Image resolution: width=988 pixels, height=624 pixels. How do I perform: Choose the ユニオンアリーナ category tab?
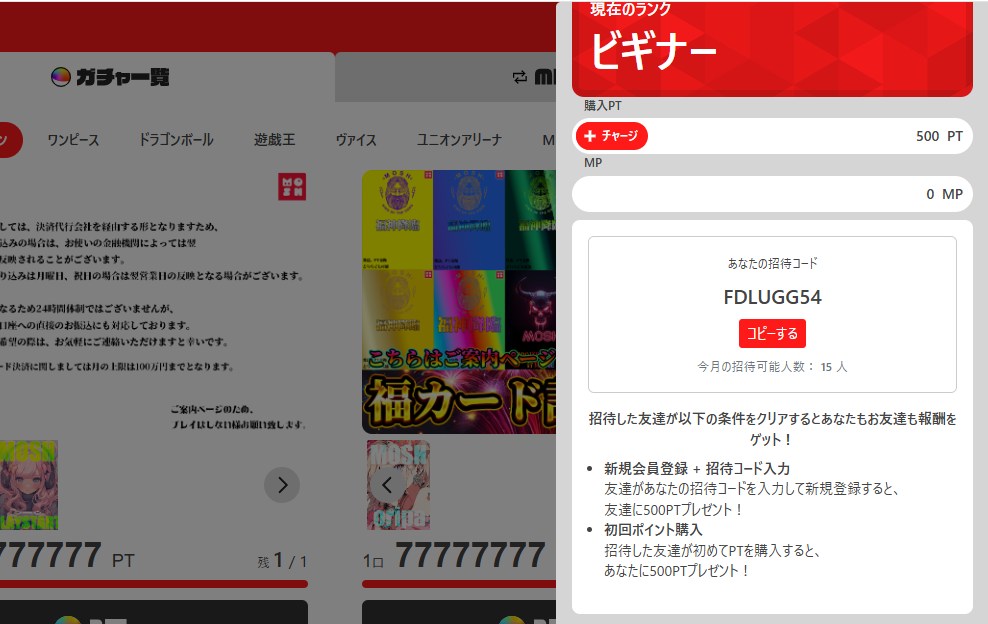459,140
